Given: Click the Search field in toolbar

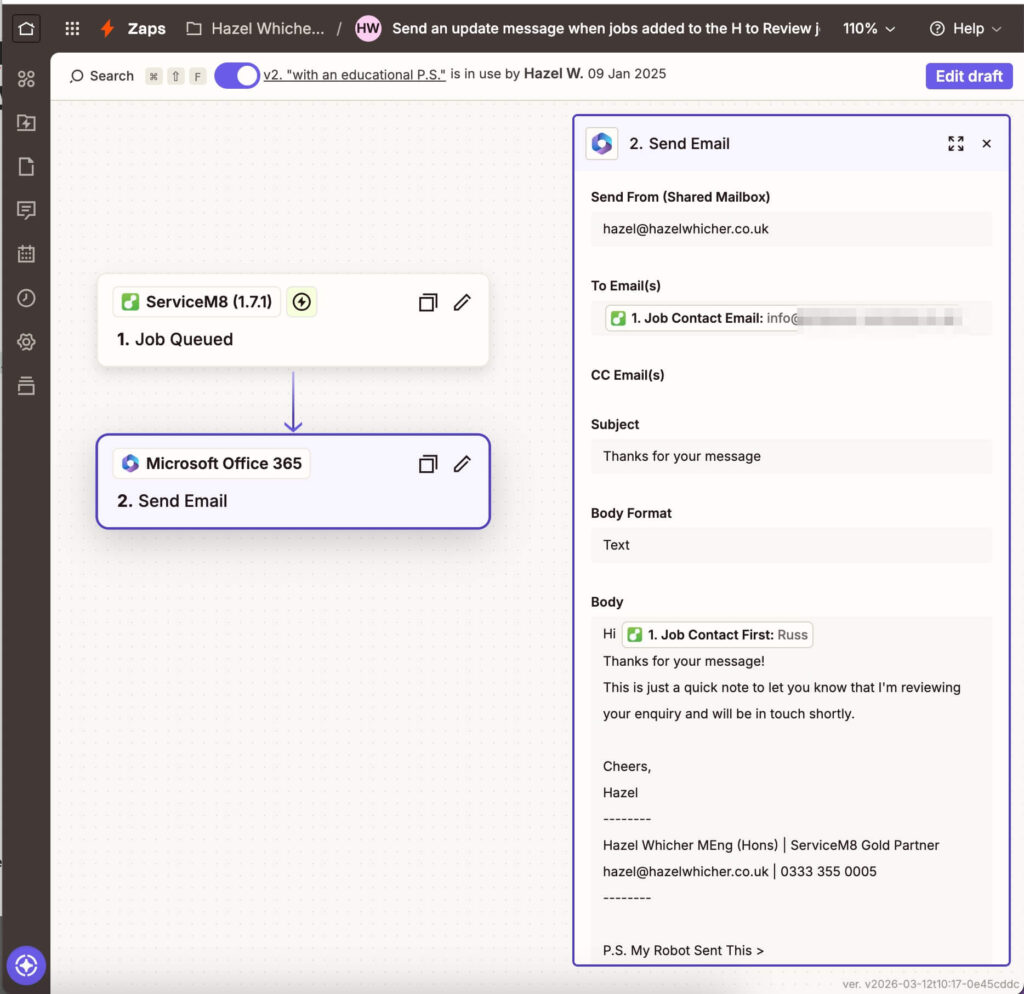Looking at the screenshot, I should (x=102, y=76).
